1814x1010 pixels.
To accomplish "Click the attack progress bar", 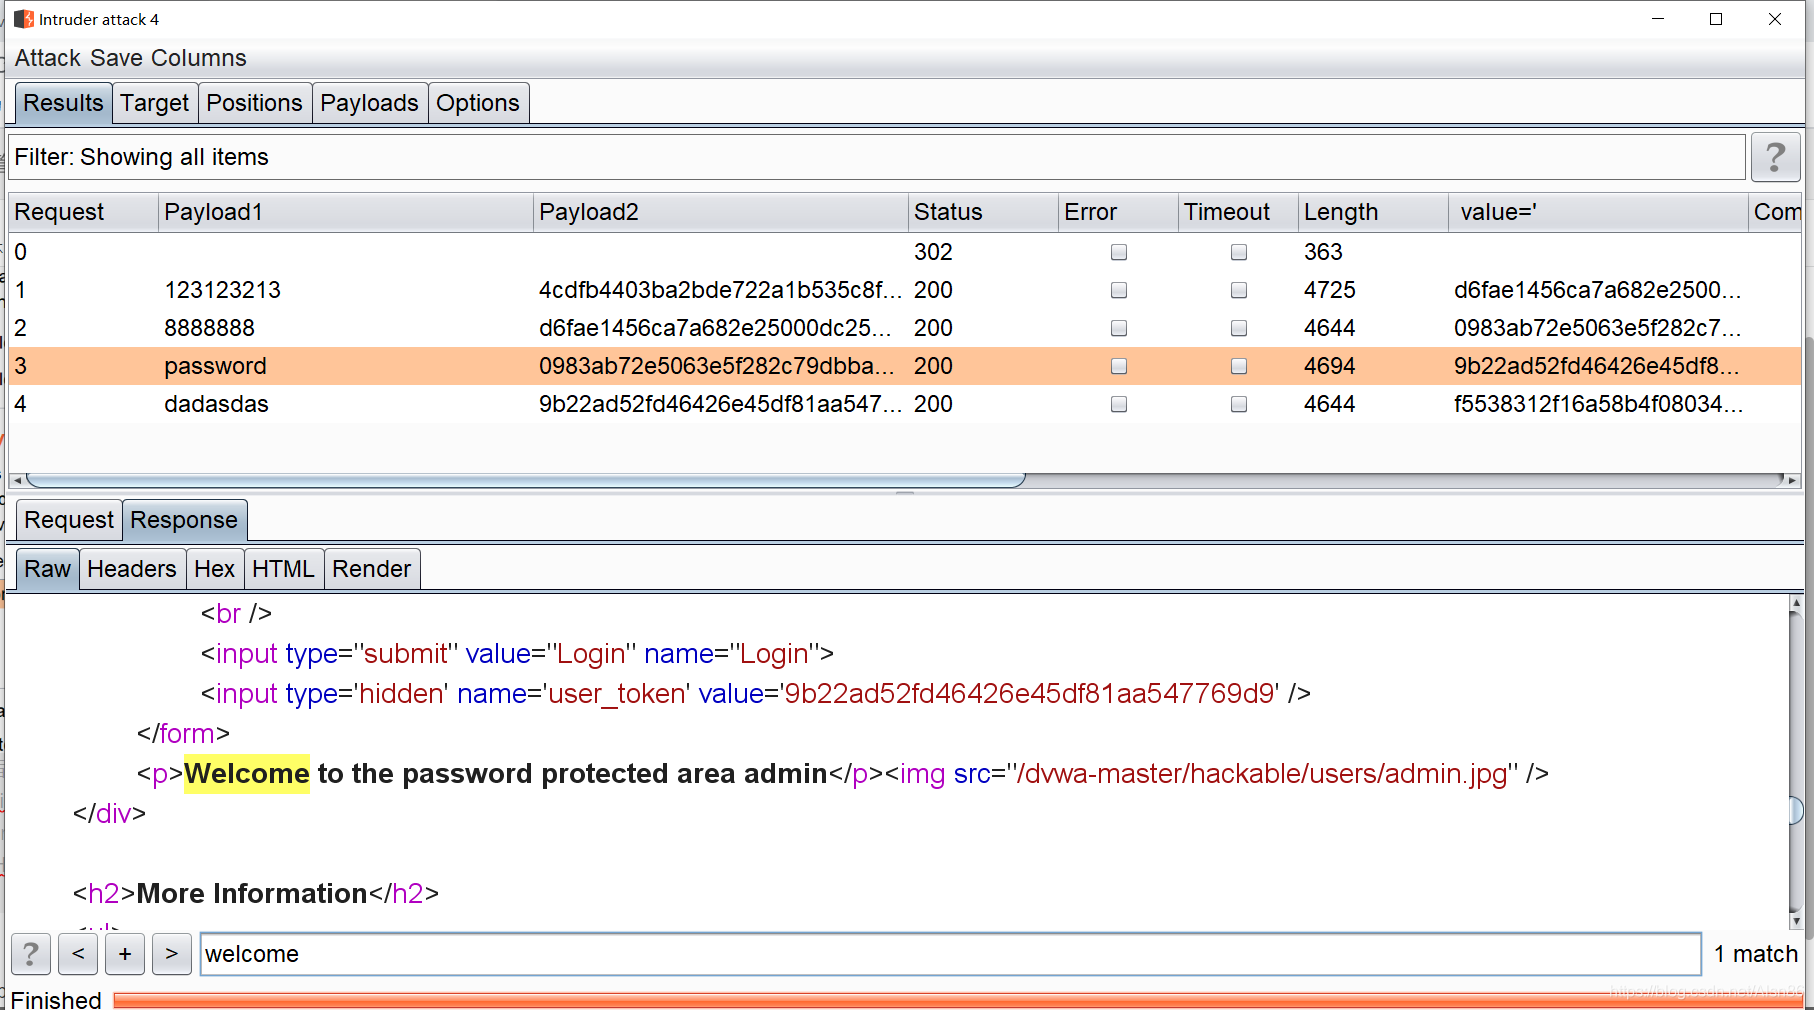I will (x=958, y=1000).
